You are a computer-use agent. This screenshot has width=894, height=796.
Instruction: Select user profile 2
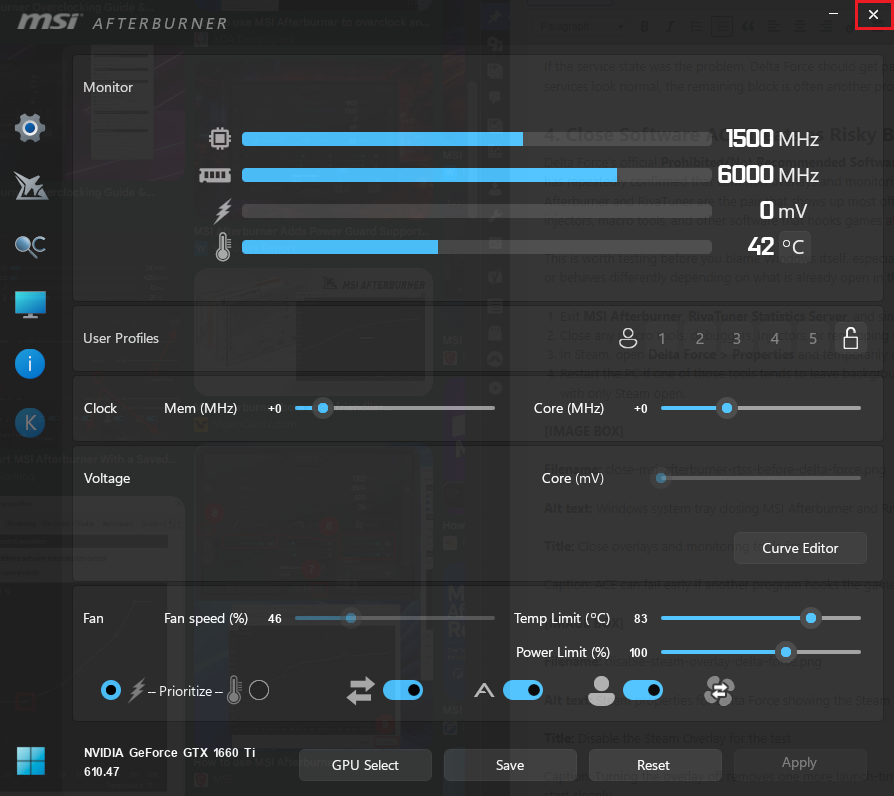[x=700, y=339]
